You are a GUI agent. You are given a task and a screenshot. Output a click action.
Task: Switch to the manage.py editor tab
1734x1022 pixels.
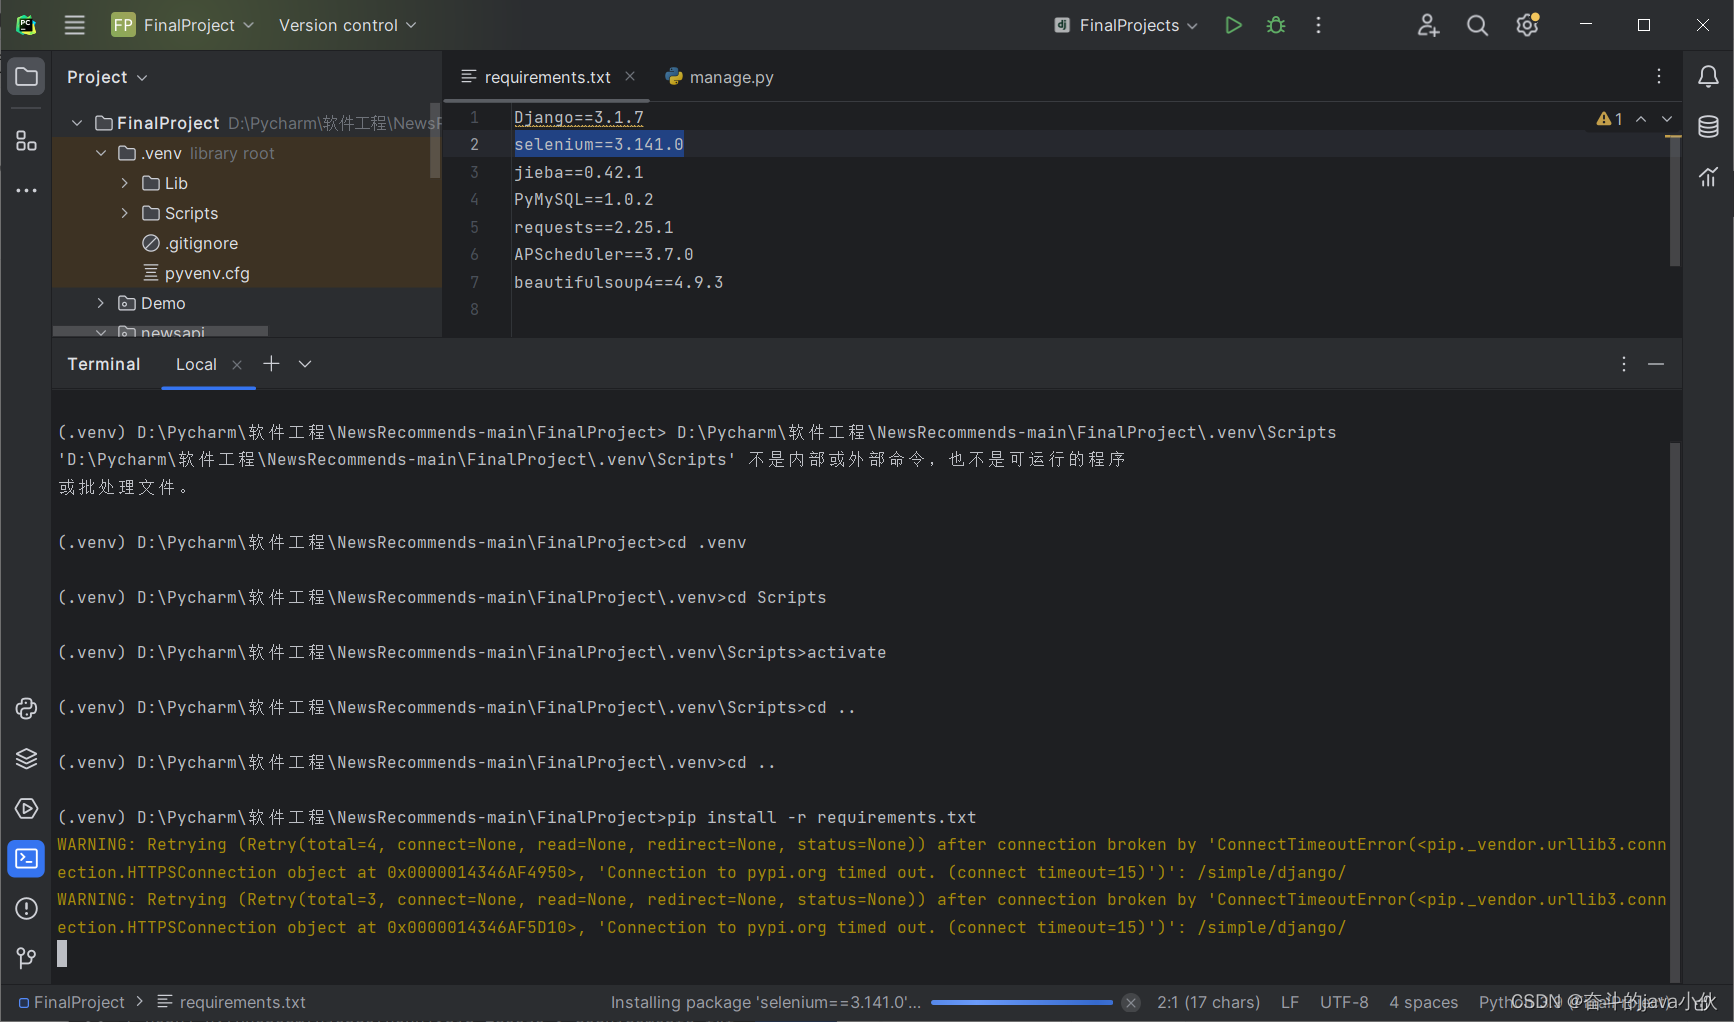tap(720, 77)
